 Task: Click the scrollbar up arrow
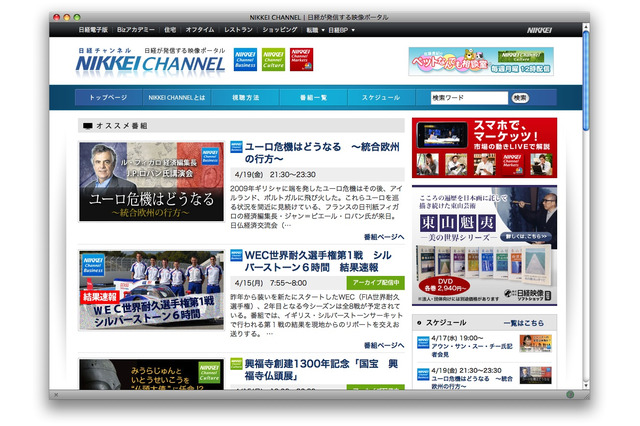click(x=586, y=27)
